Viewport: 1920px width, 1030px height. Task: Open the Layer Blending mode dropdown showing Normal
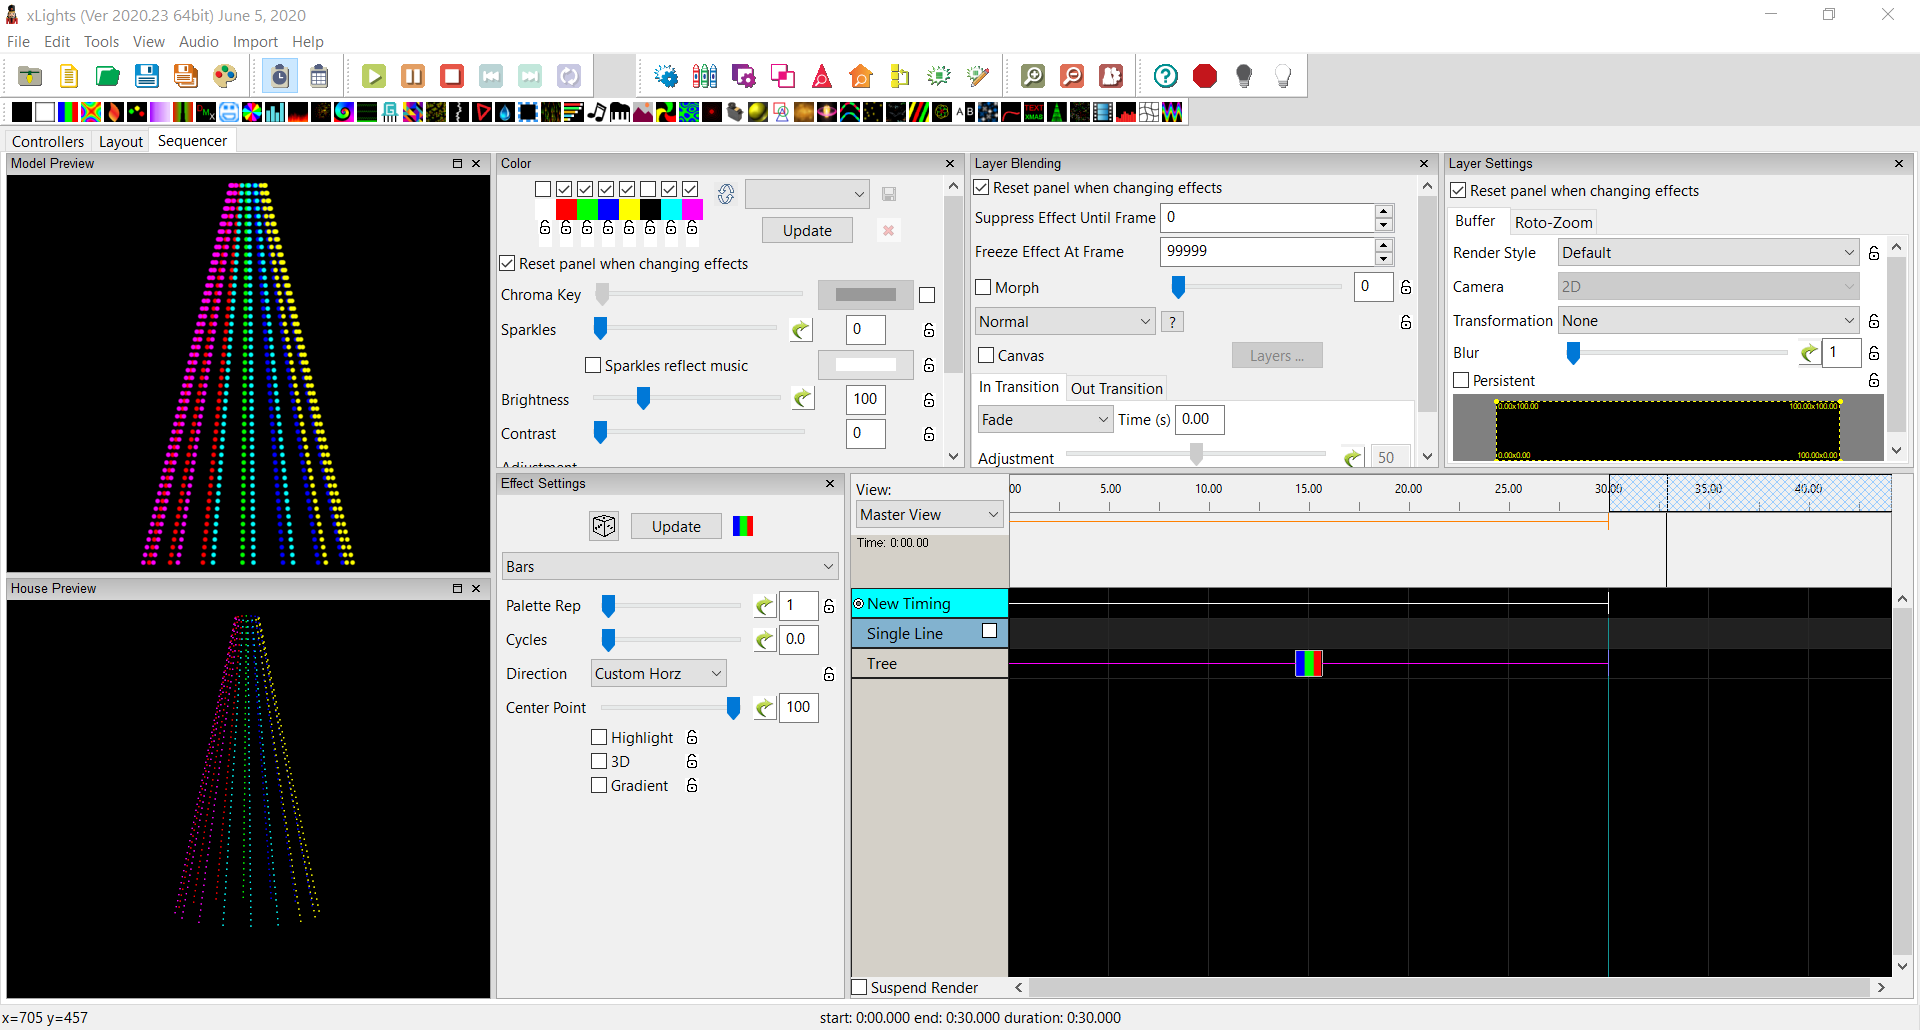click(x=1064, y=321)
